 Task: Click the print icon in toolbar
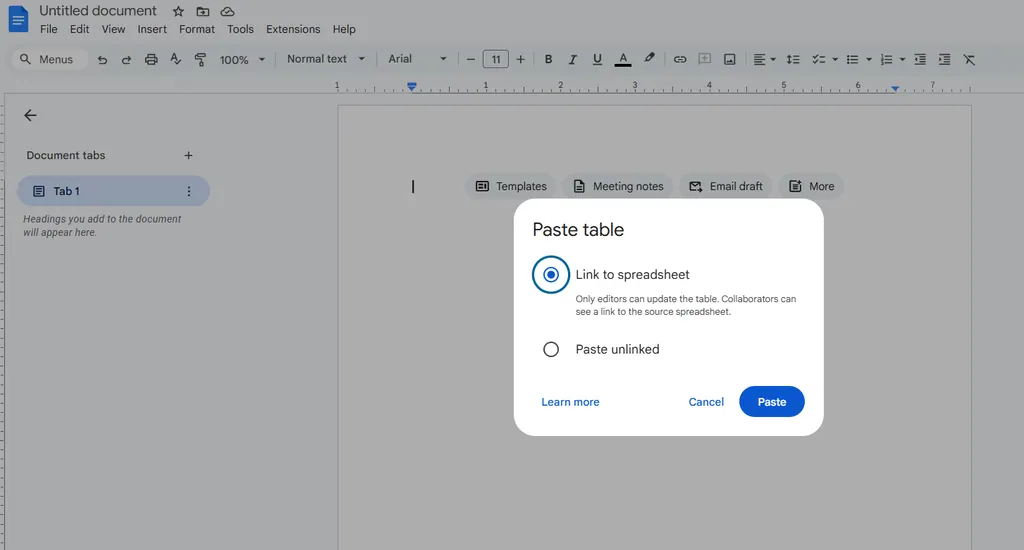[x=151, y=60]
